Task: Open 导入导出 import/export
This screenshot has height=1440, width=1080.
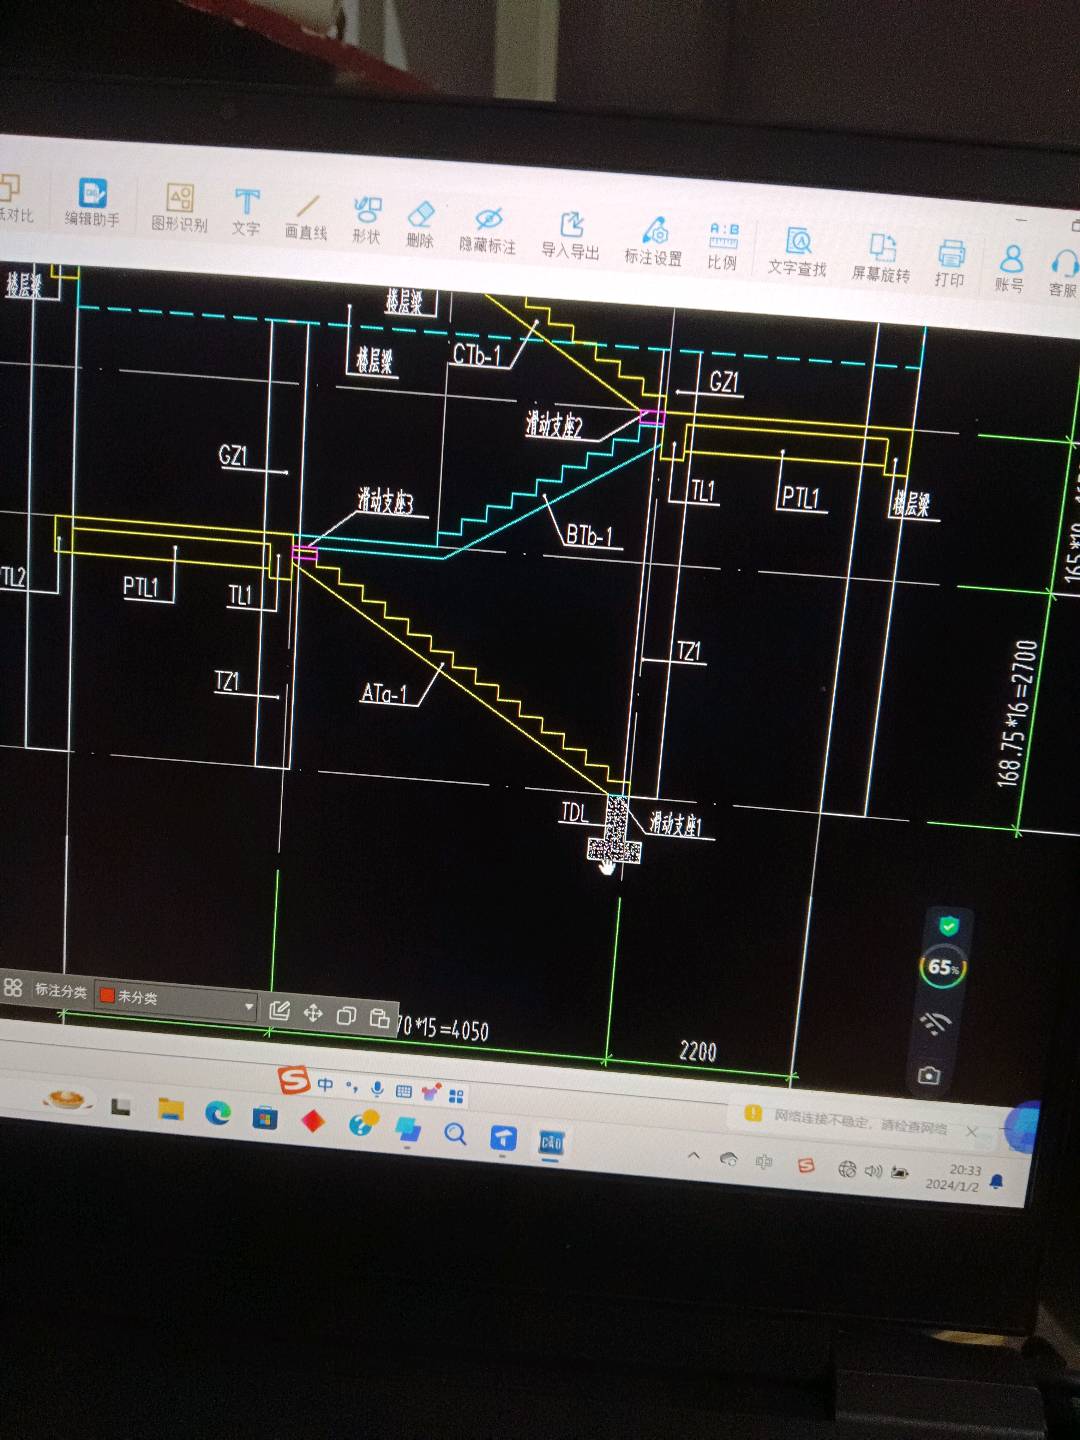Action: (571, 235)
